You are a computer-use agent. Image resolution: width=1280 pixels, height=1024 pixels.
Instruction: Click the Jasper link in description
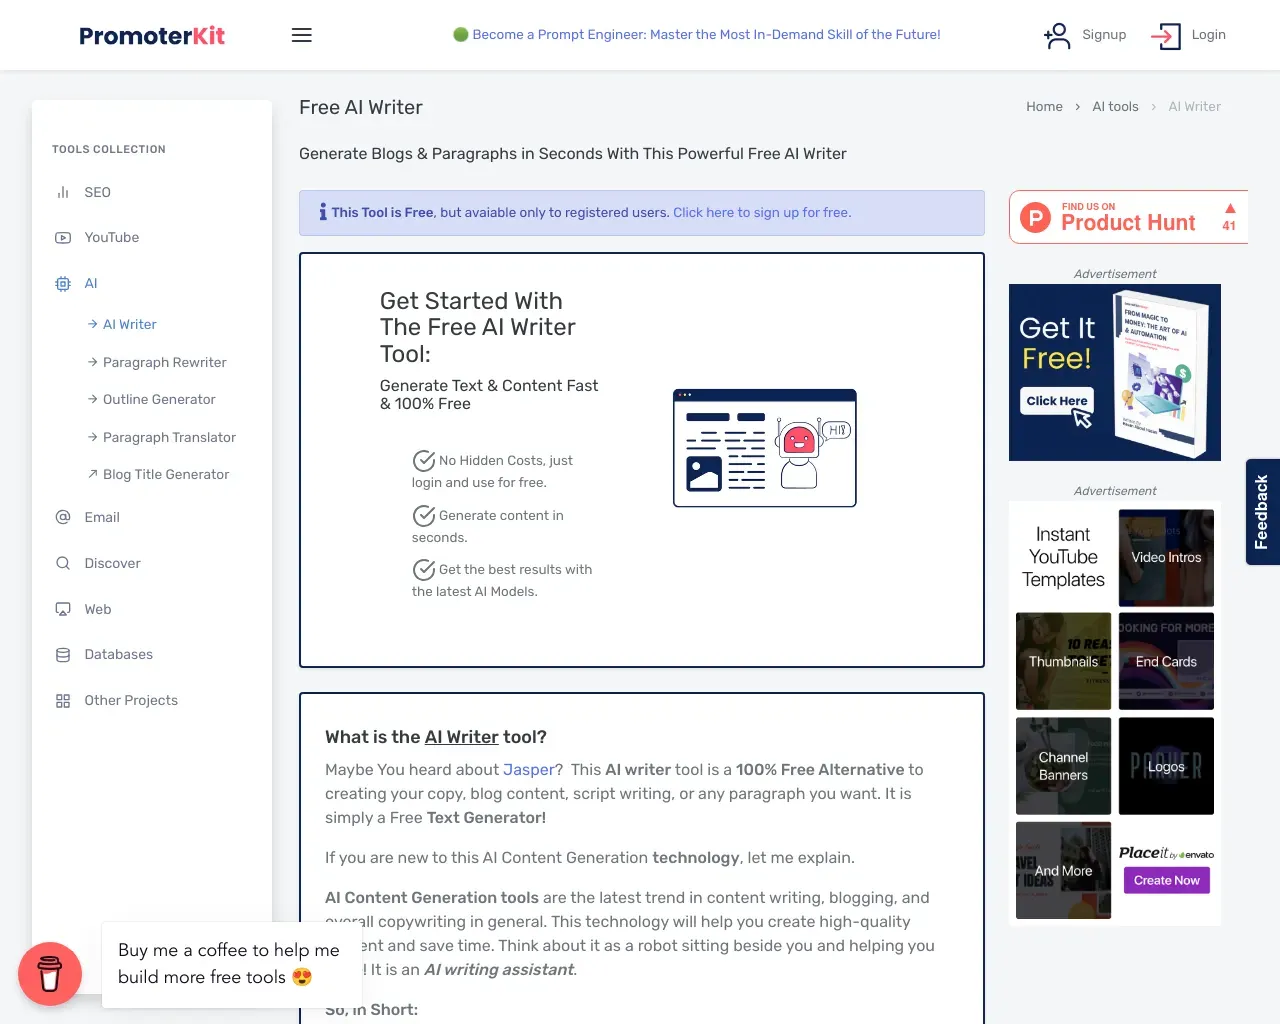(529, 770)
